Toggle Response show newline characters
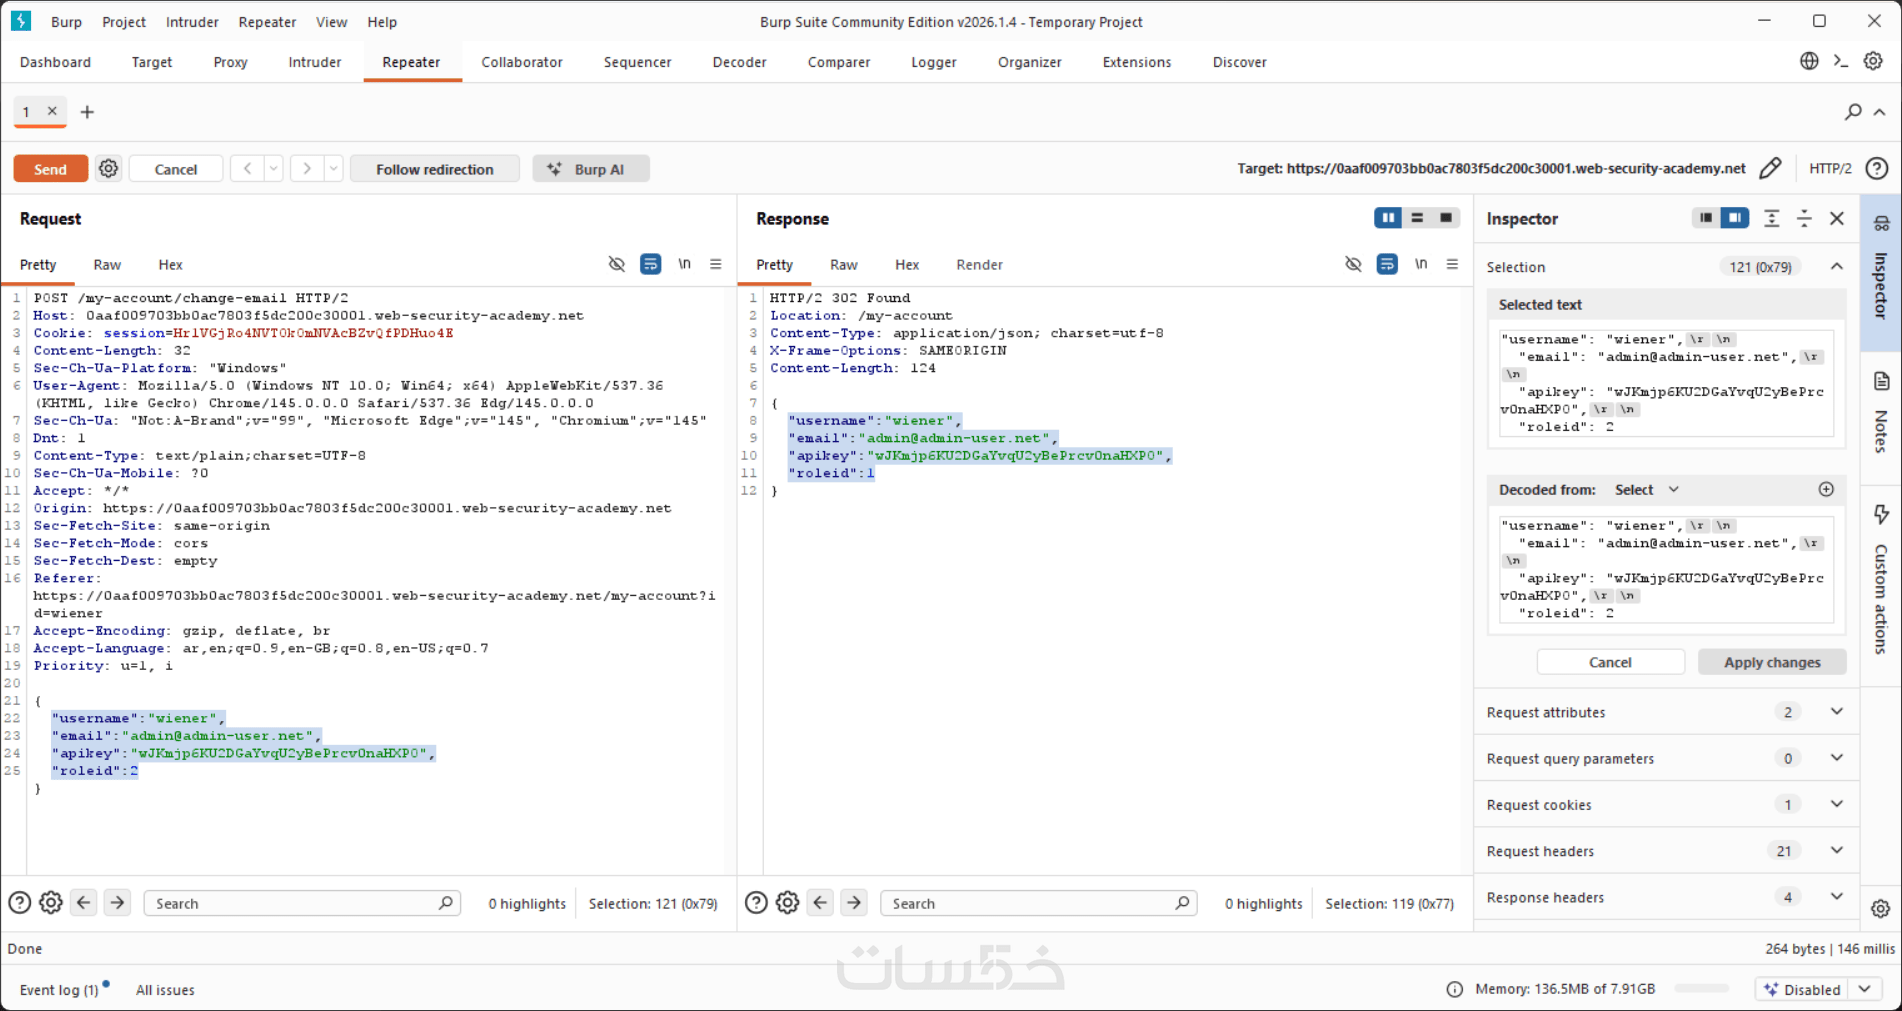This screenshot has height=1011, width=1902. [x=1421, y=264]
